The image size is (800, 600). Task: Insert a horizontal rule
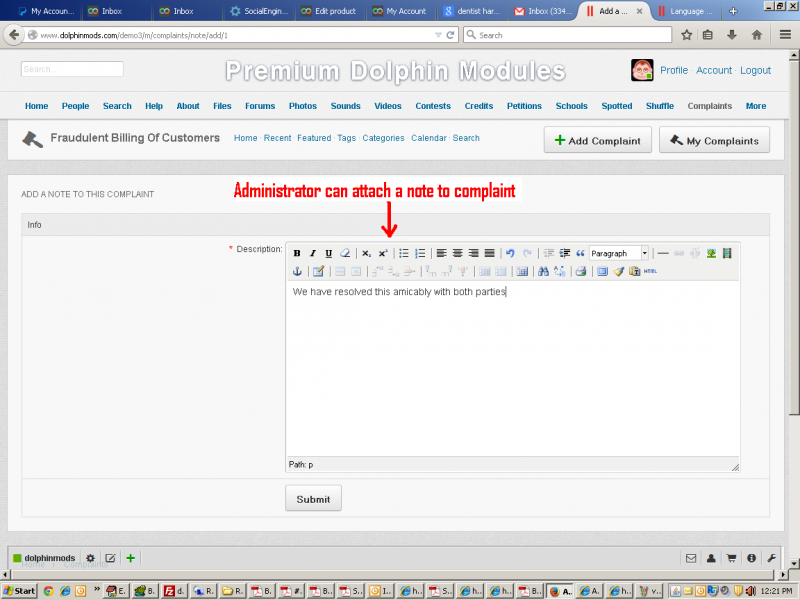[x=663, y=254]
